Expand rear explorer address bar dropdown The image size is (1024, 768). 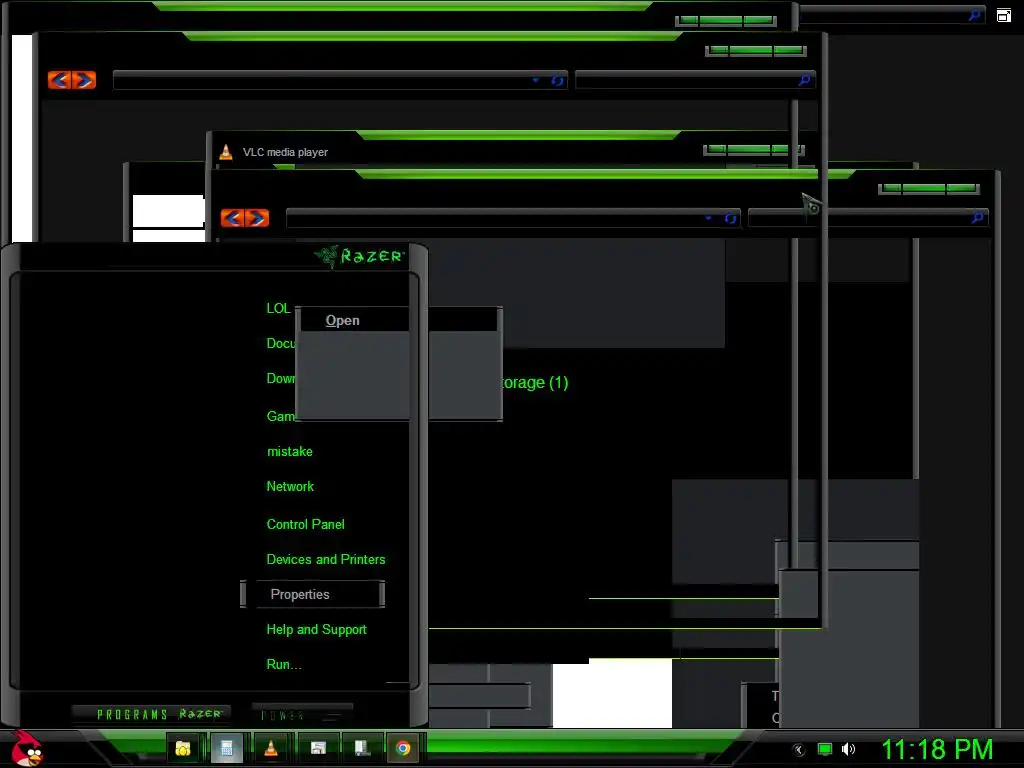pos(536,80)
